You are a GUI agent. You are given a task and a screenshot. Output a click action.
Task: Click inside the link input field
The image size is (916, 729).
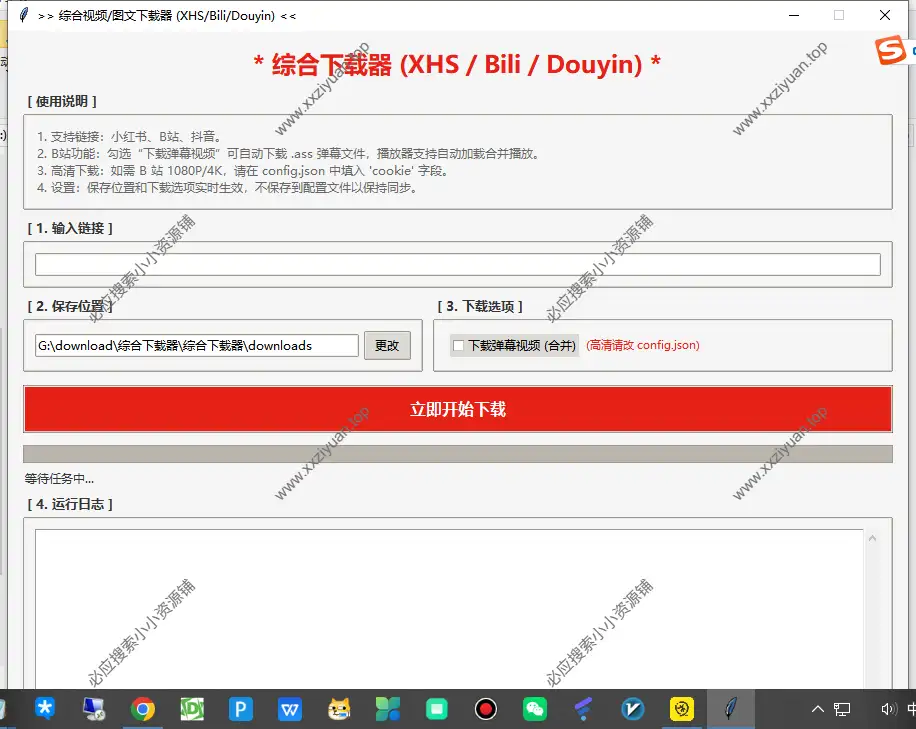tap(458, 266)
